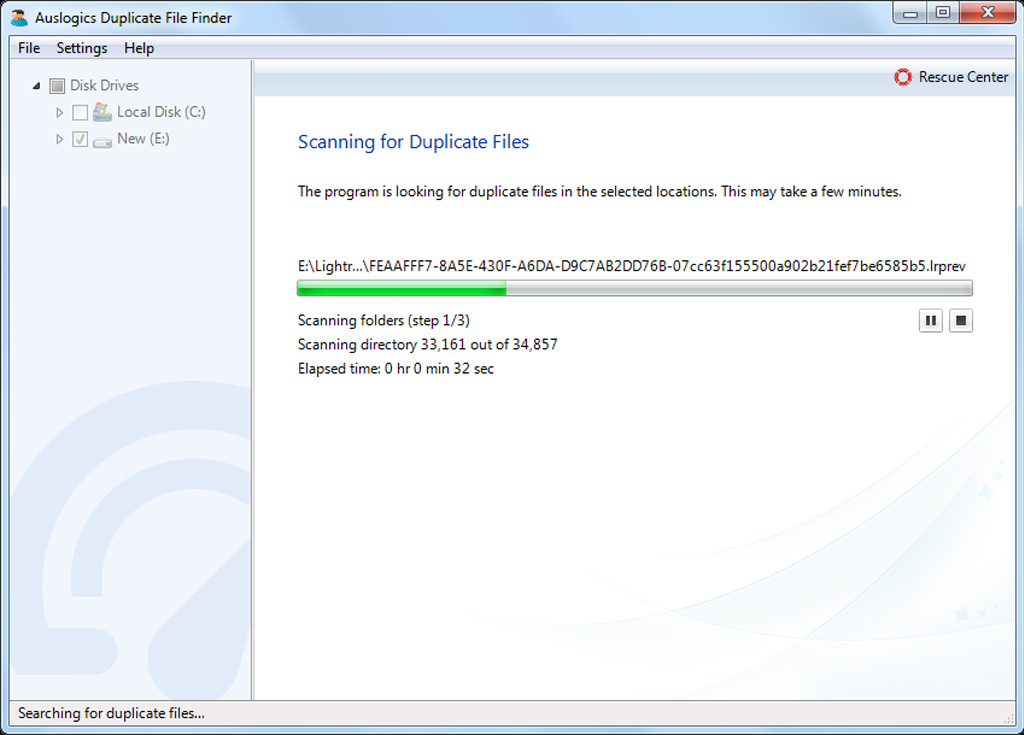This screenshot has height=735, width=1024.
Task: Open the File menu
Action: pos(29,48)
